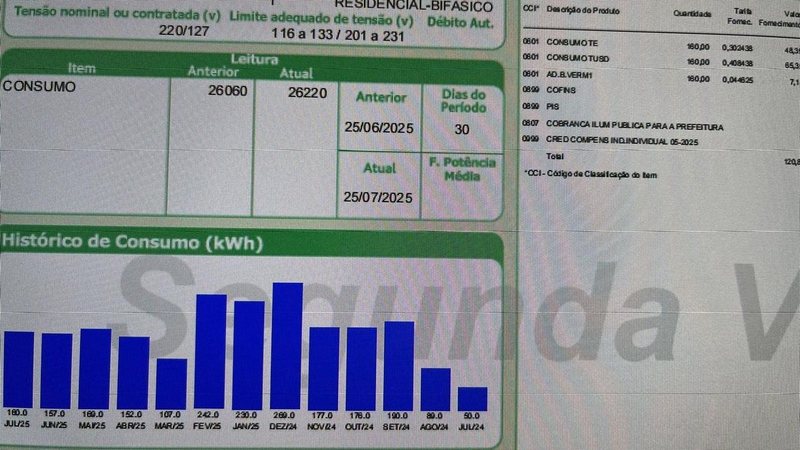
Task: Click the MAR/25 consumption bar
Action: coord(171,384)
